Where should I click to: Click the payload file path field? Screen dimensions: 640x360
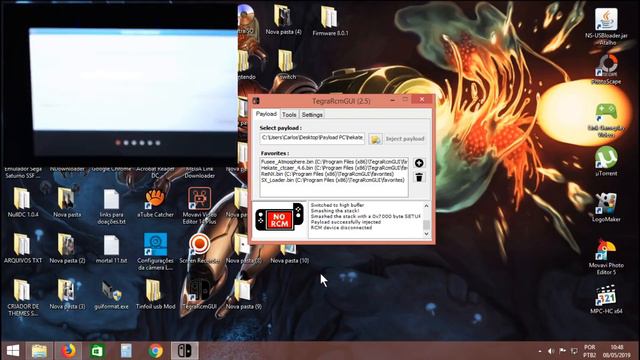[x=312, y=138]
